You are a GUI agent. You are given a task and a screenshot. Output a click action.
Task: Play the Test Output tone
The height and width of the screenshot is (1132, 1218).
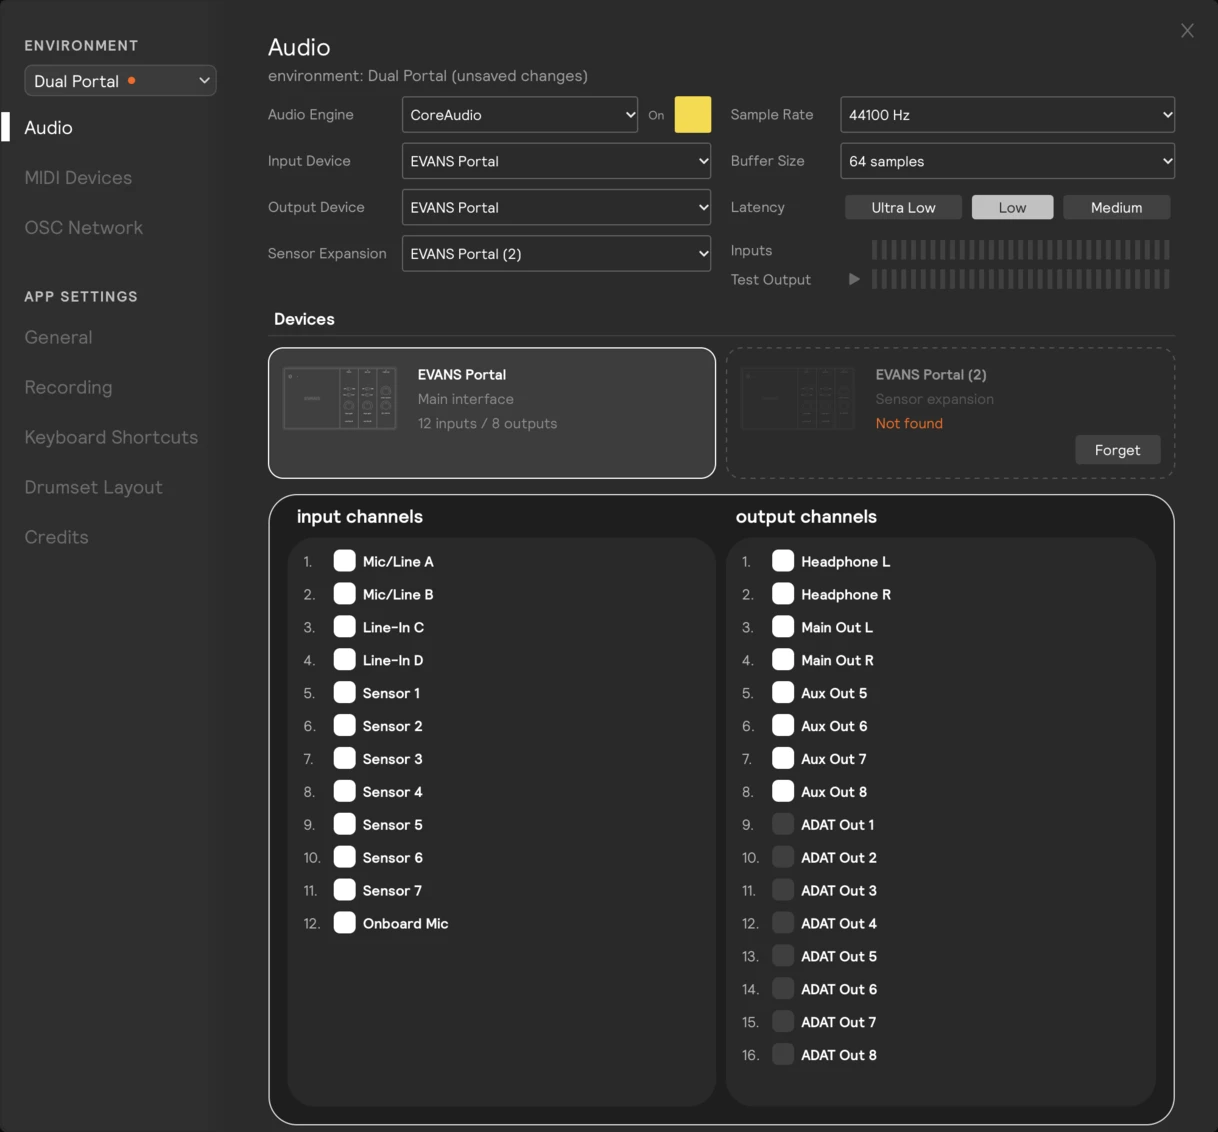tap(854, 280)
